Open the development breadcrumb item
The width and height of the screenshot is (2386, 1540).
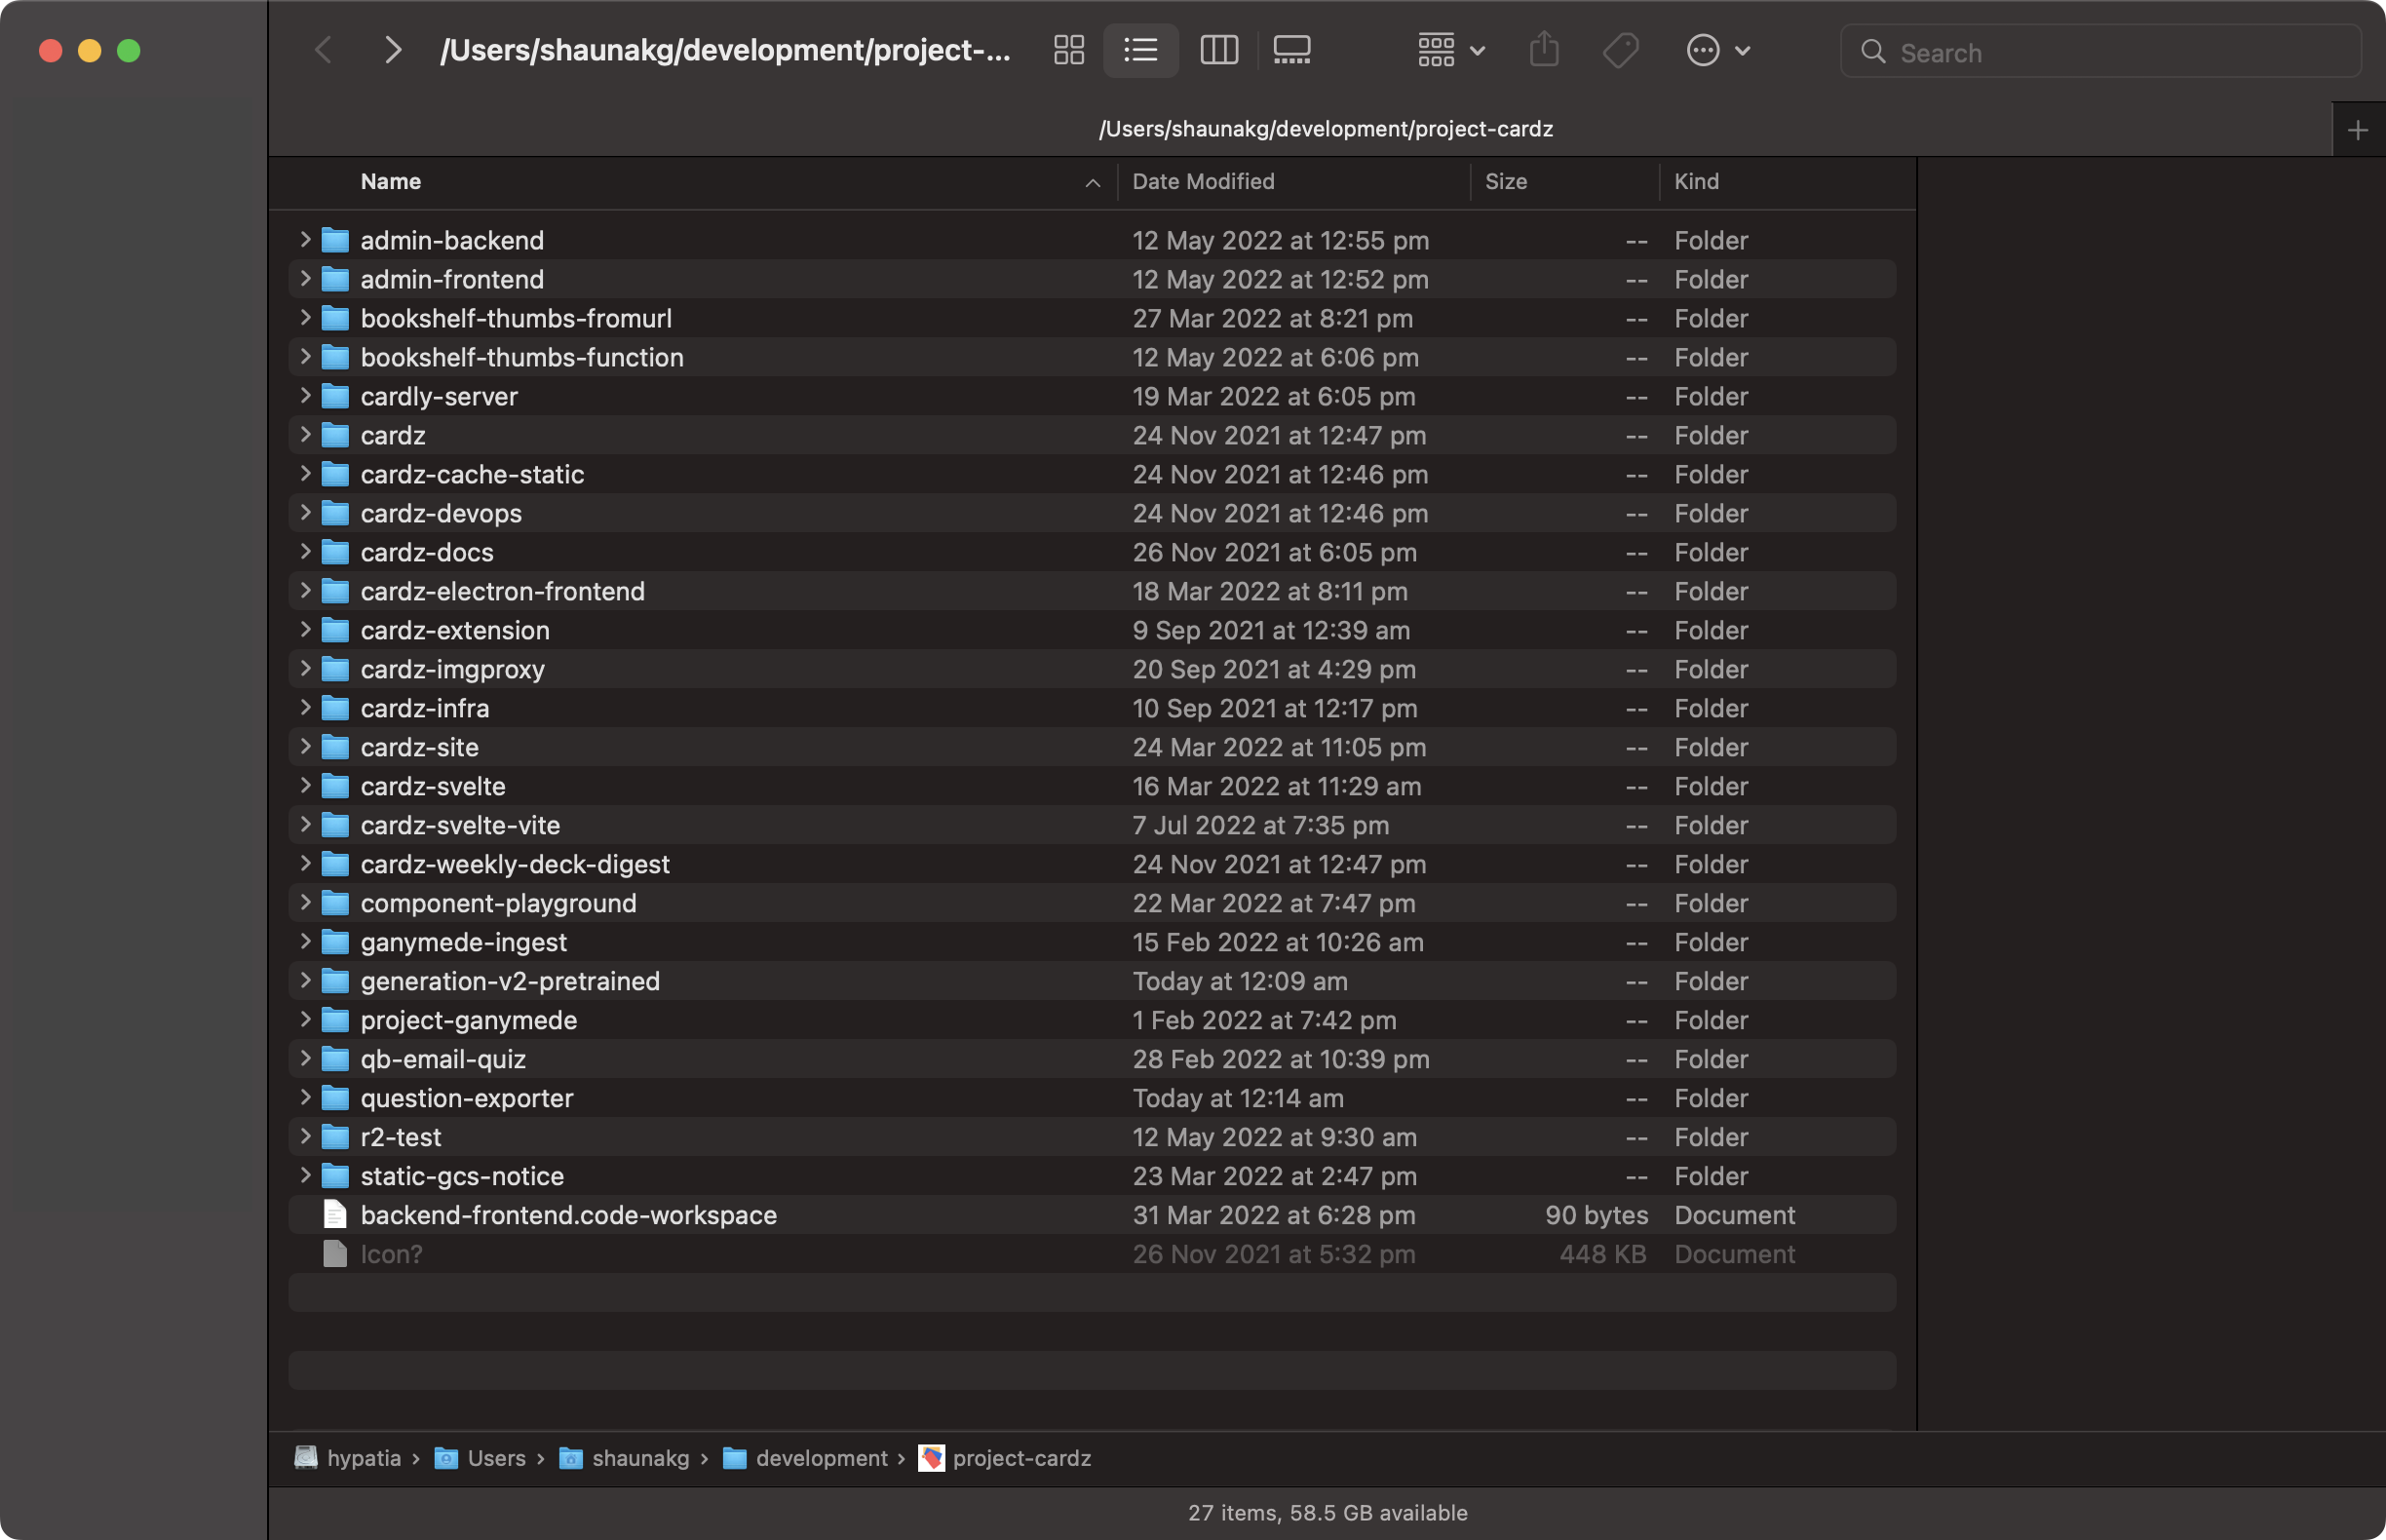(x=823, y=1458)
